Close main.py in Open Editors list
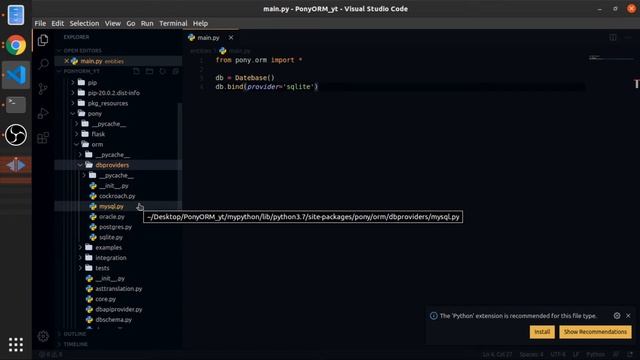Viewport: 640px width, 360px height. point(67,61)
